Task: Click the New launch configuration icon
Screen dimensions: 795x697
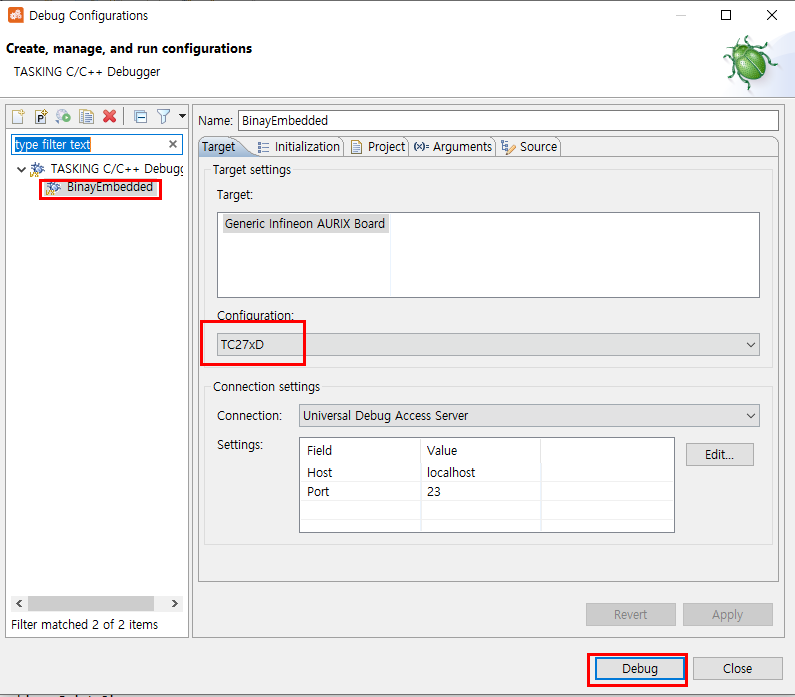Action: (x=18, y=117)
